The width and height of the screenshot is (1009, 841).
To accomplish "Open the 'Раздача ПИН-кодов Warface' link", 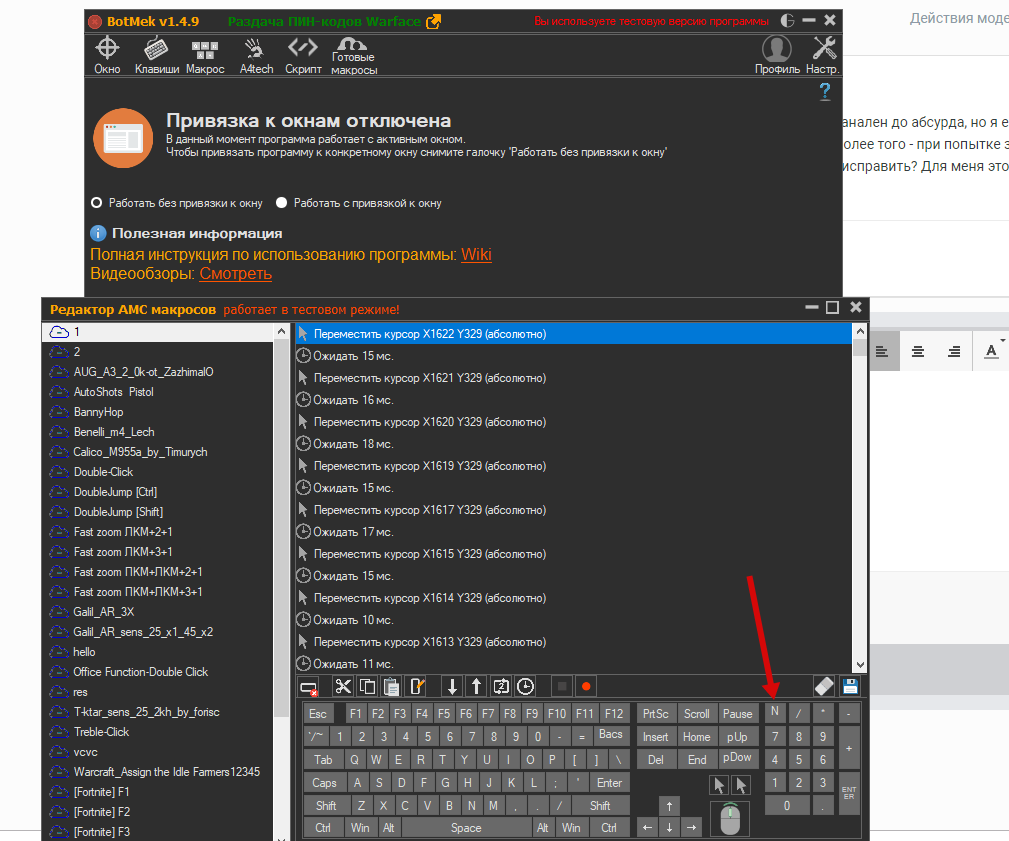I will (324, 21).
